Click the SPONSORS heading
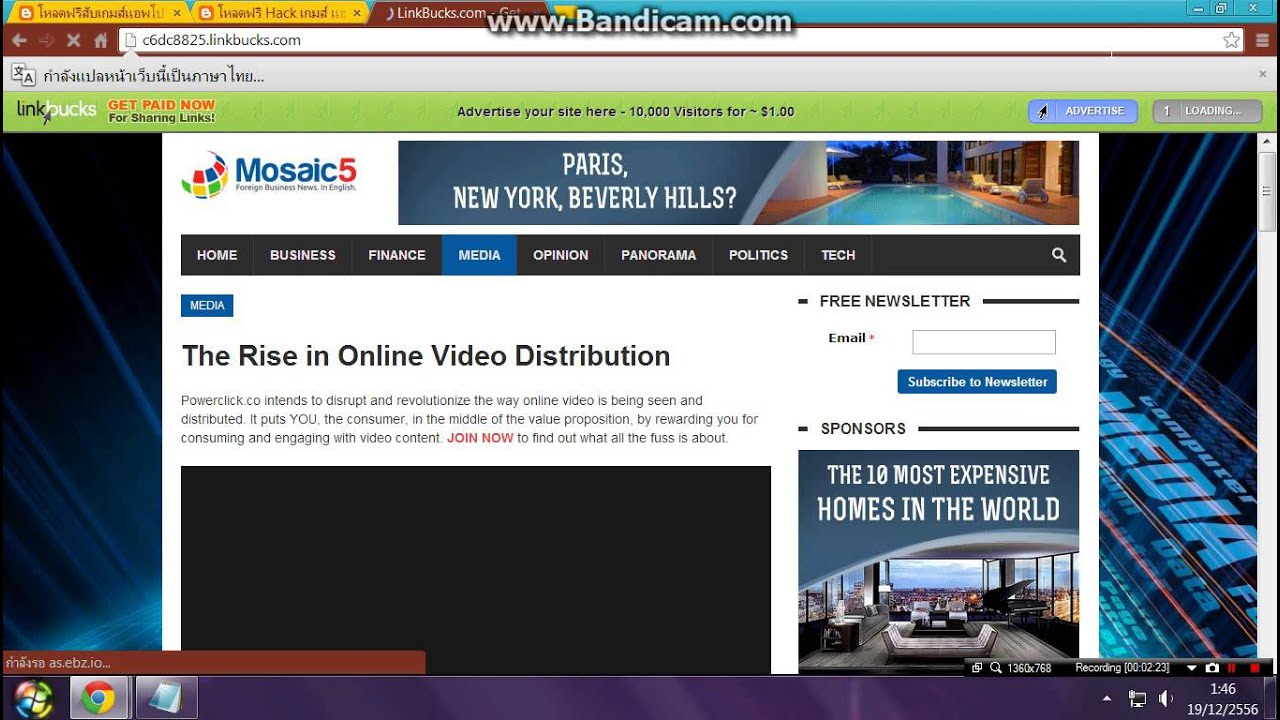 863,428
